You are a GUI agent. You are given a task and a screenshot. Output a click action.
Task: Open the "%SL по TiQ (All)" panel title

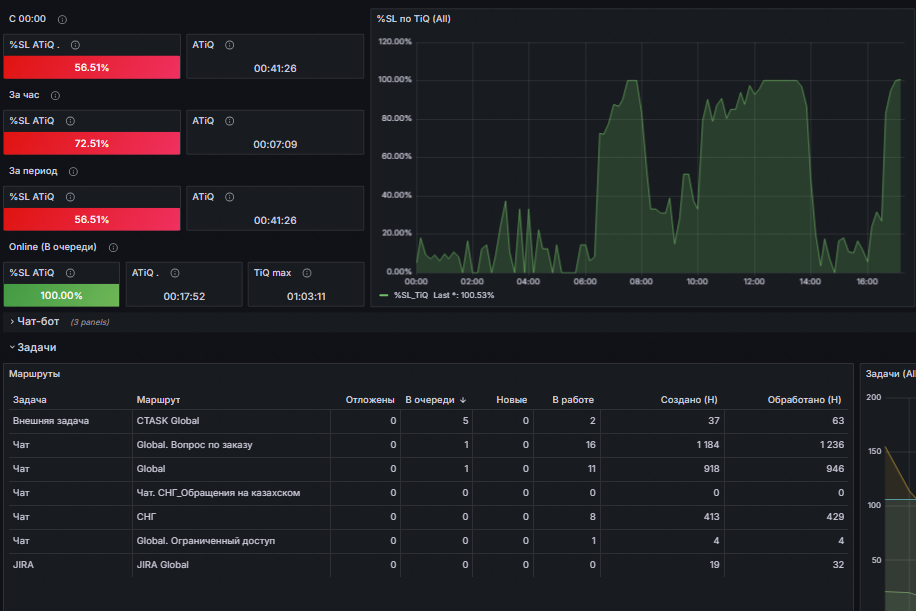click(414, 19)
